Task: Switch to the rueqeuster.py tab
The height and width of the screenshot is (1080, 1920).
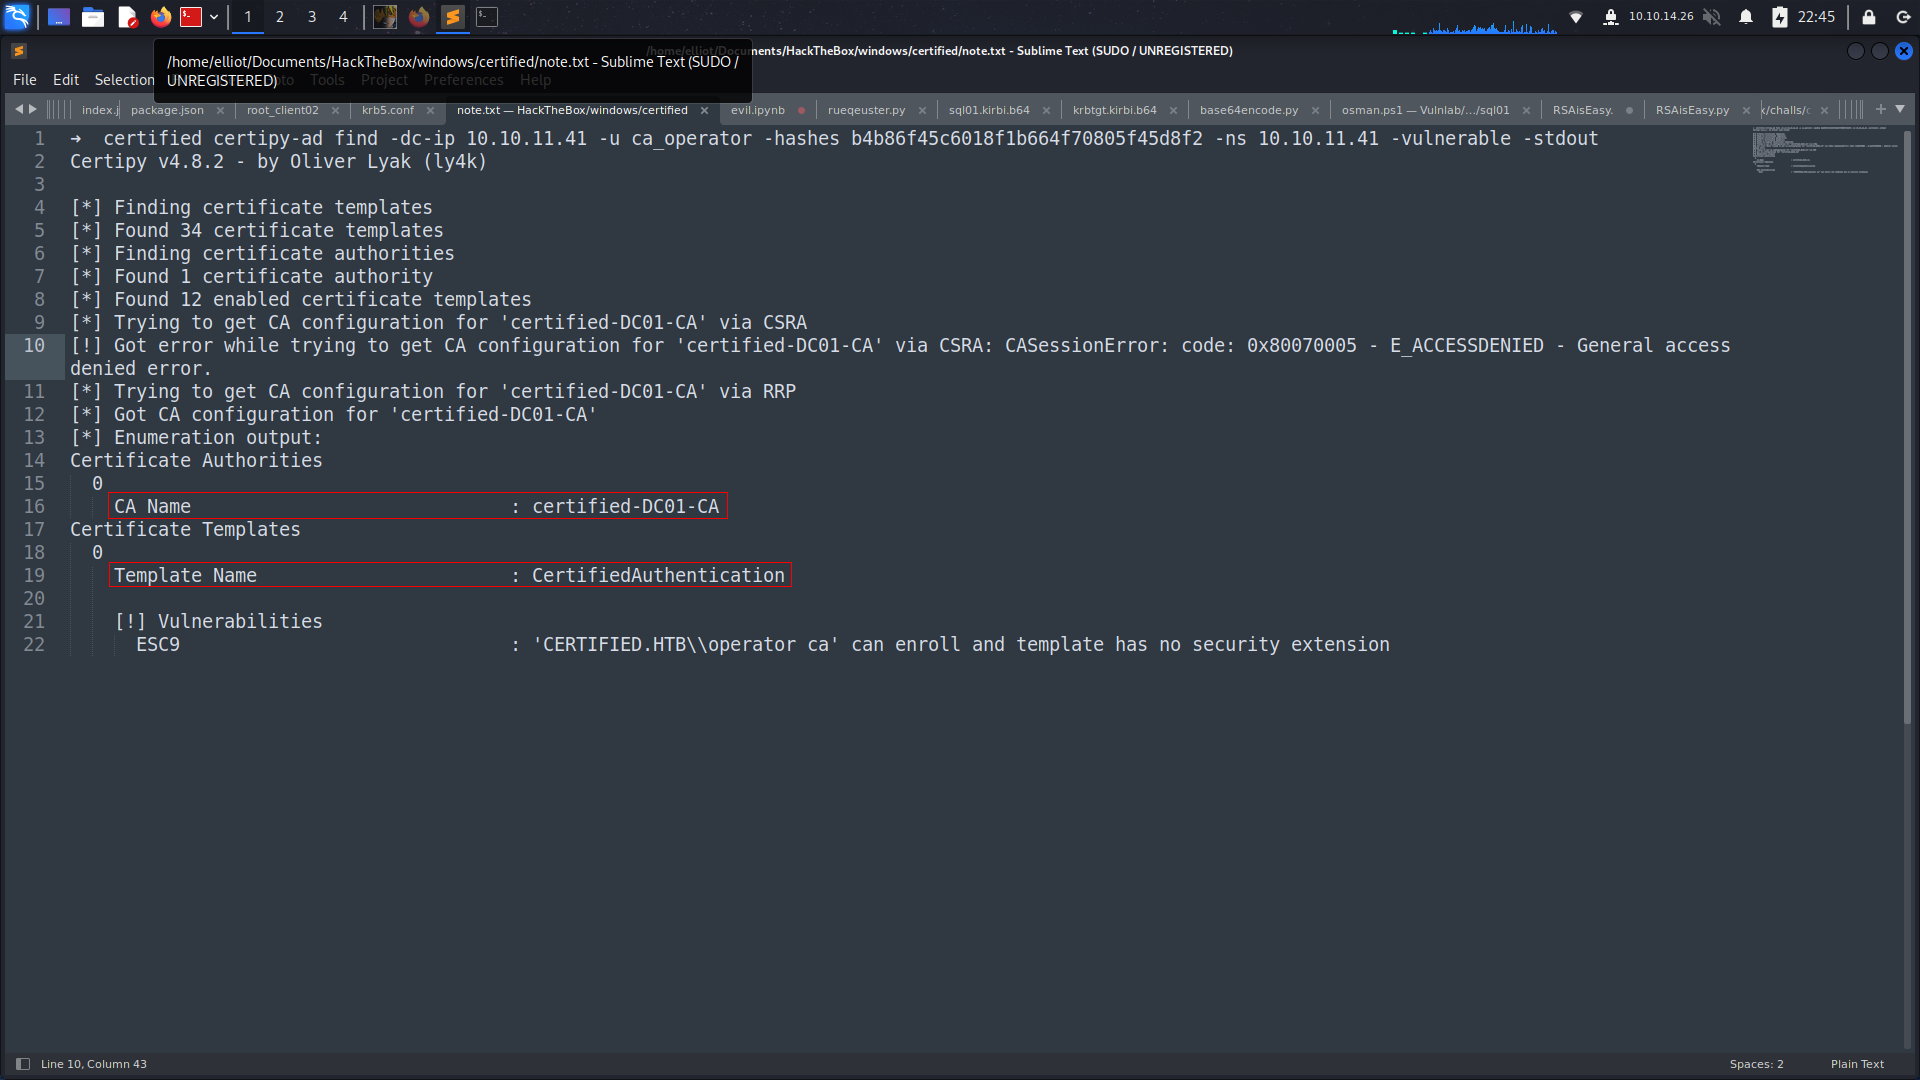Action: (x=867, y=110)
